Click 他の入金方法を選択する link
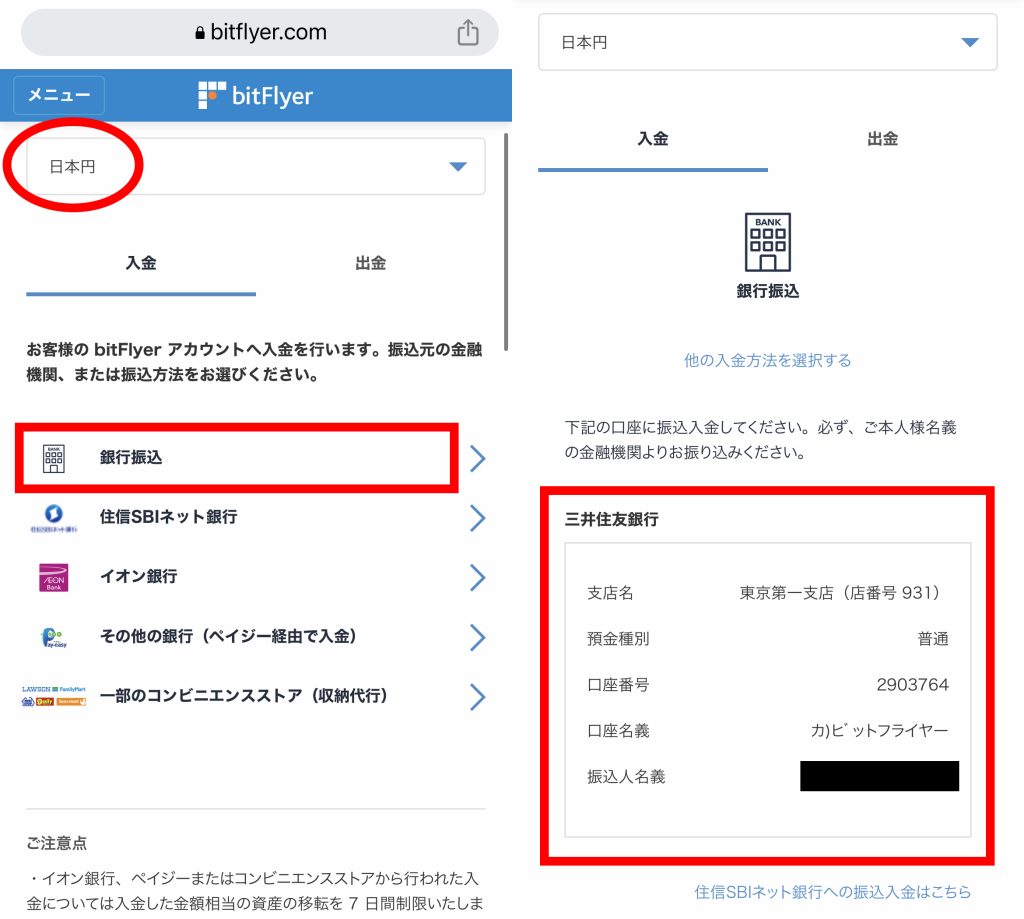 coord(767,361)
